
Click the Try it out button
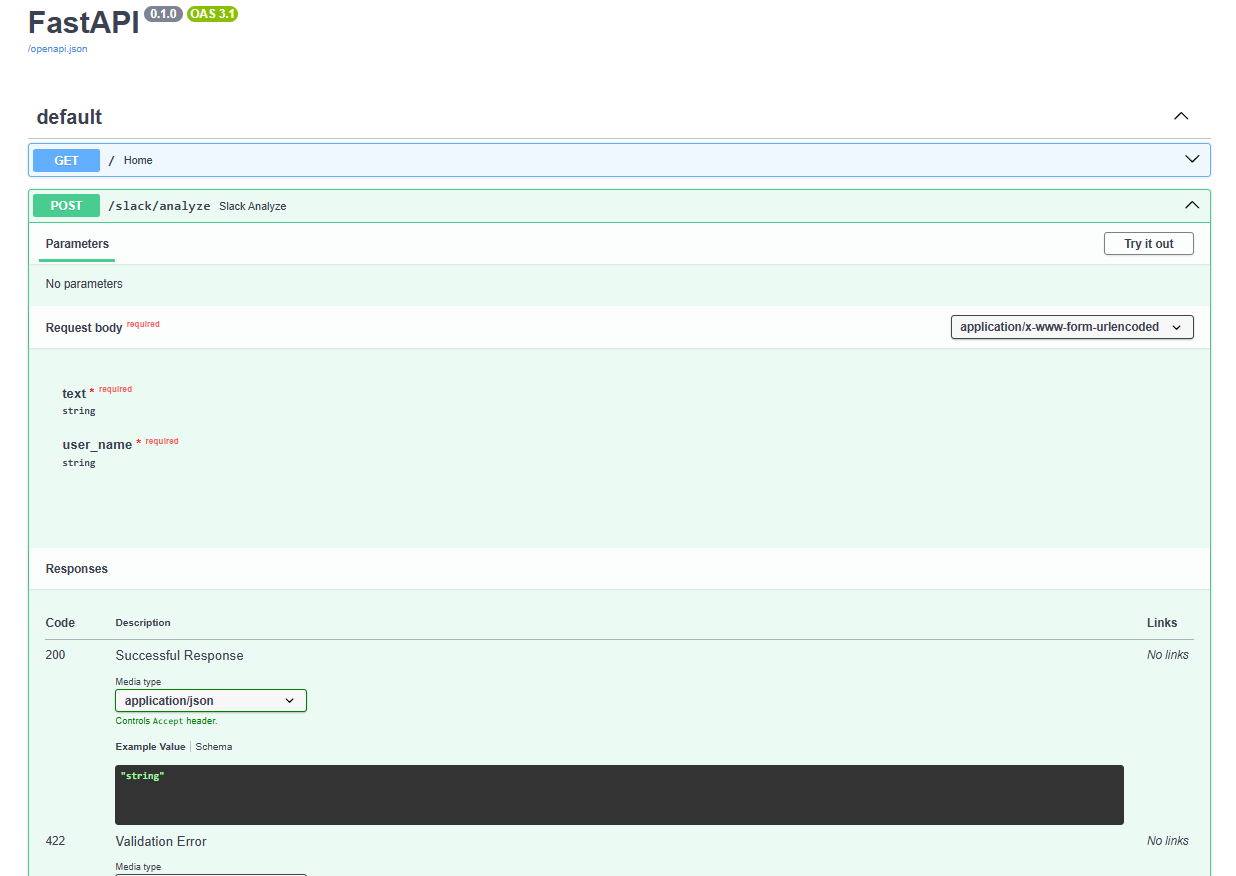pos(1148,244)
